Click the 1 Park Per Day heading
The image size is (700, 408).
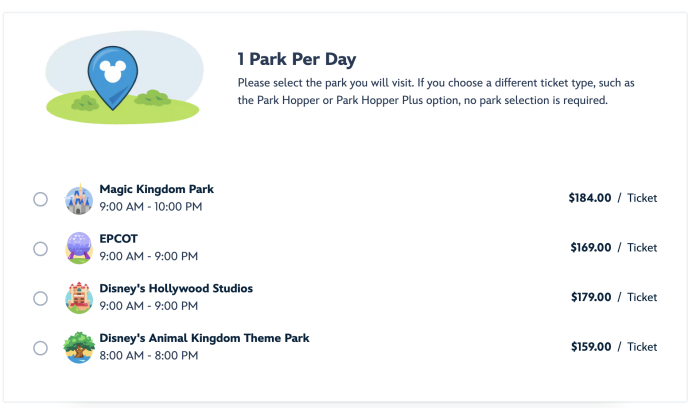click(296, 60)
